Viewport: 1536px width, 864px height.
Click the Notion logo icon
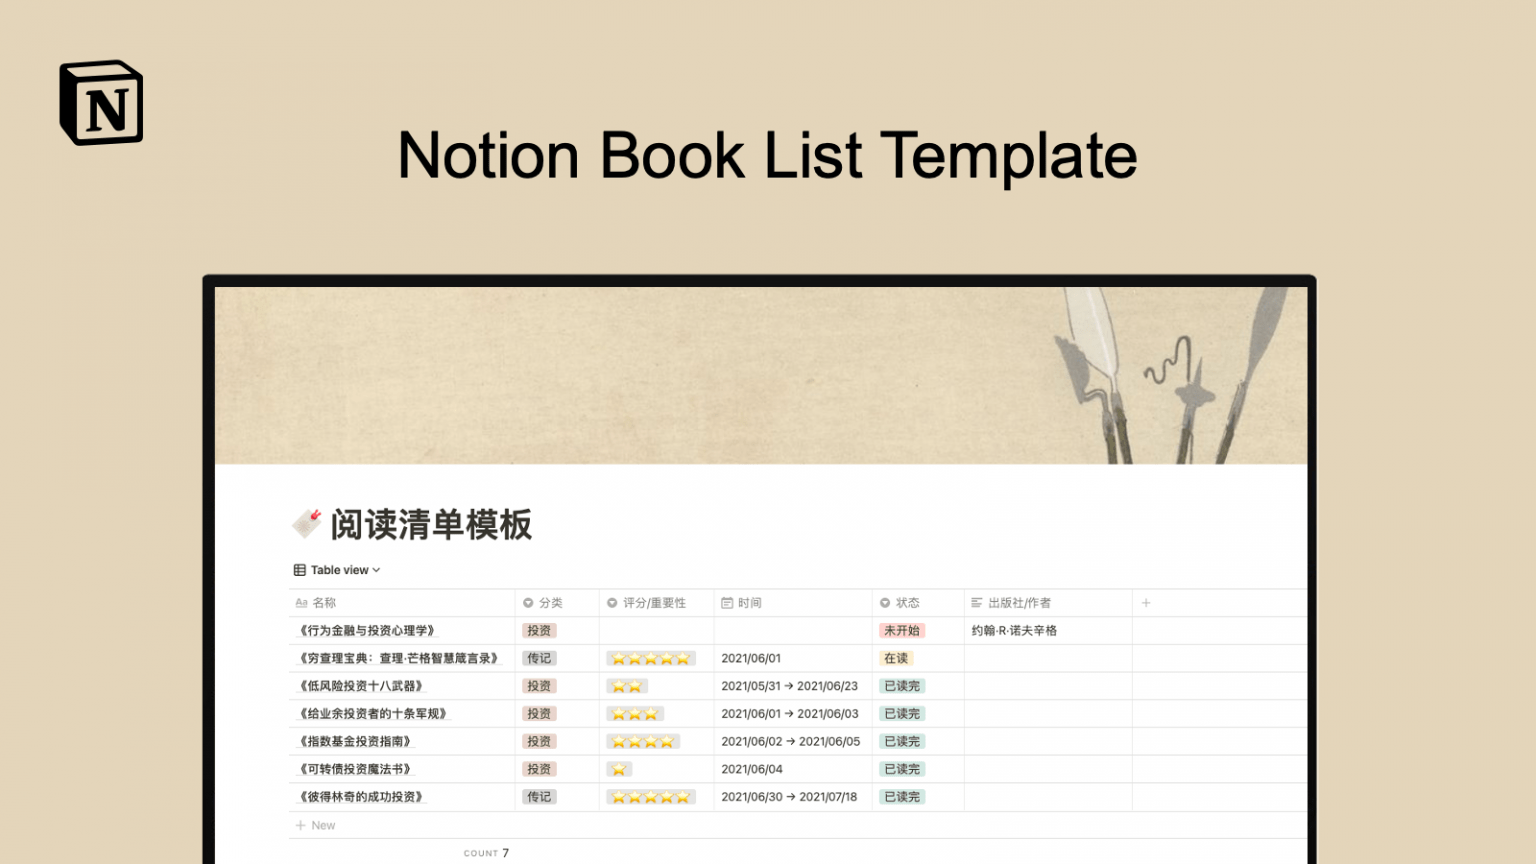pyautogui.click(x=101, y=102)
